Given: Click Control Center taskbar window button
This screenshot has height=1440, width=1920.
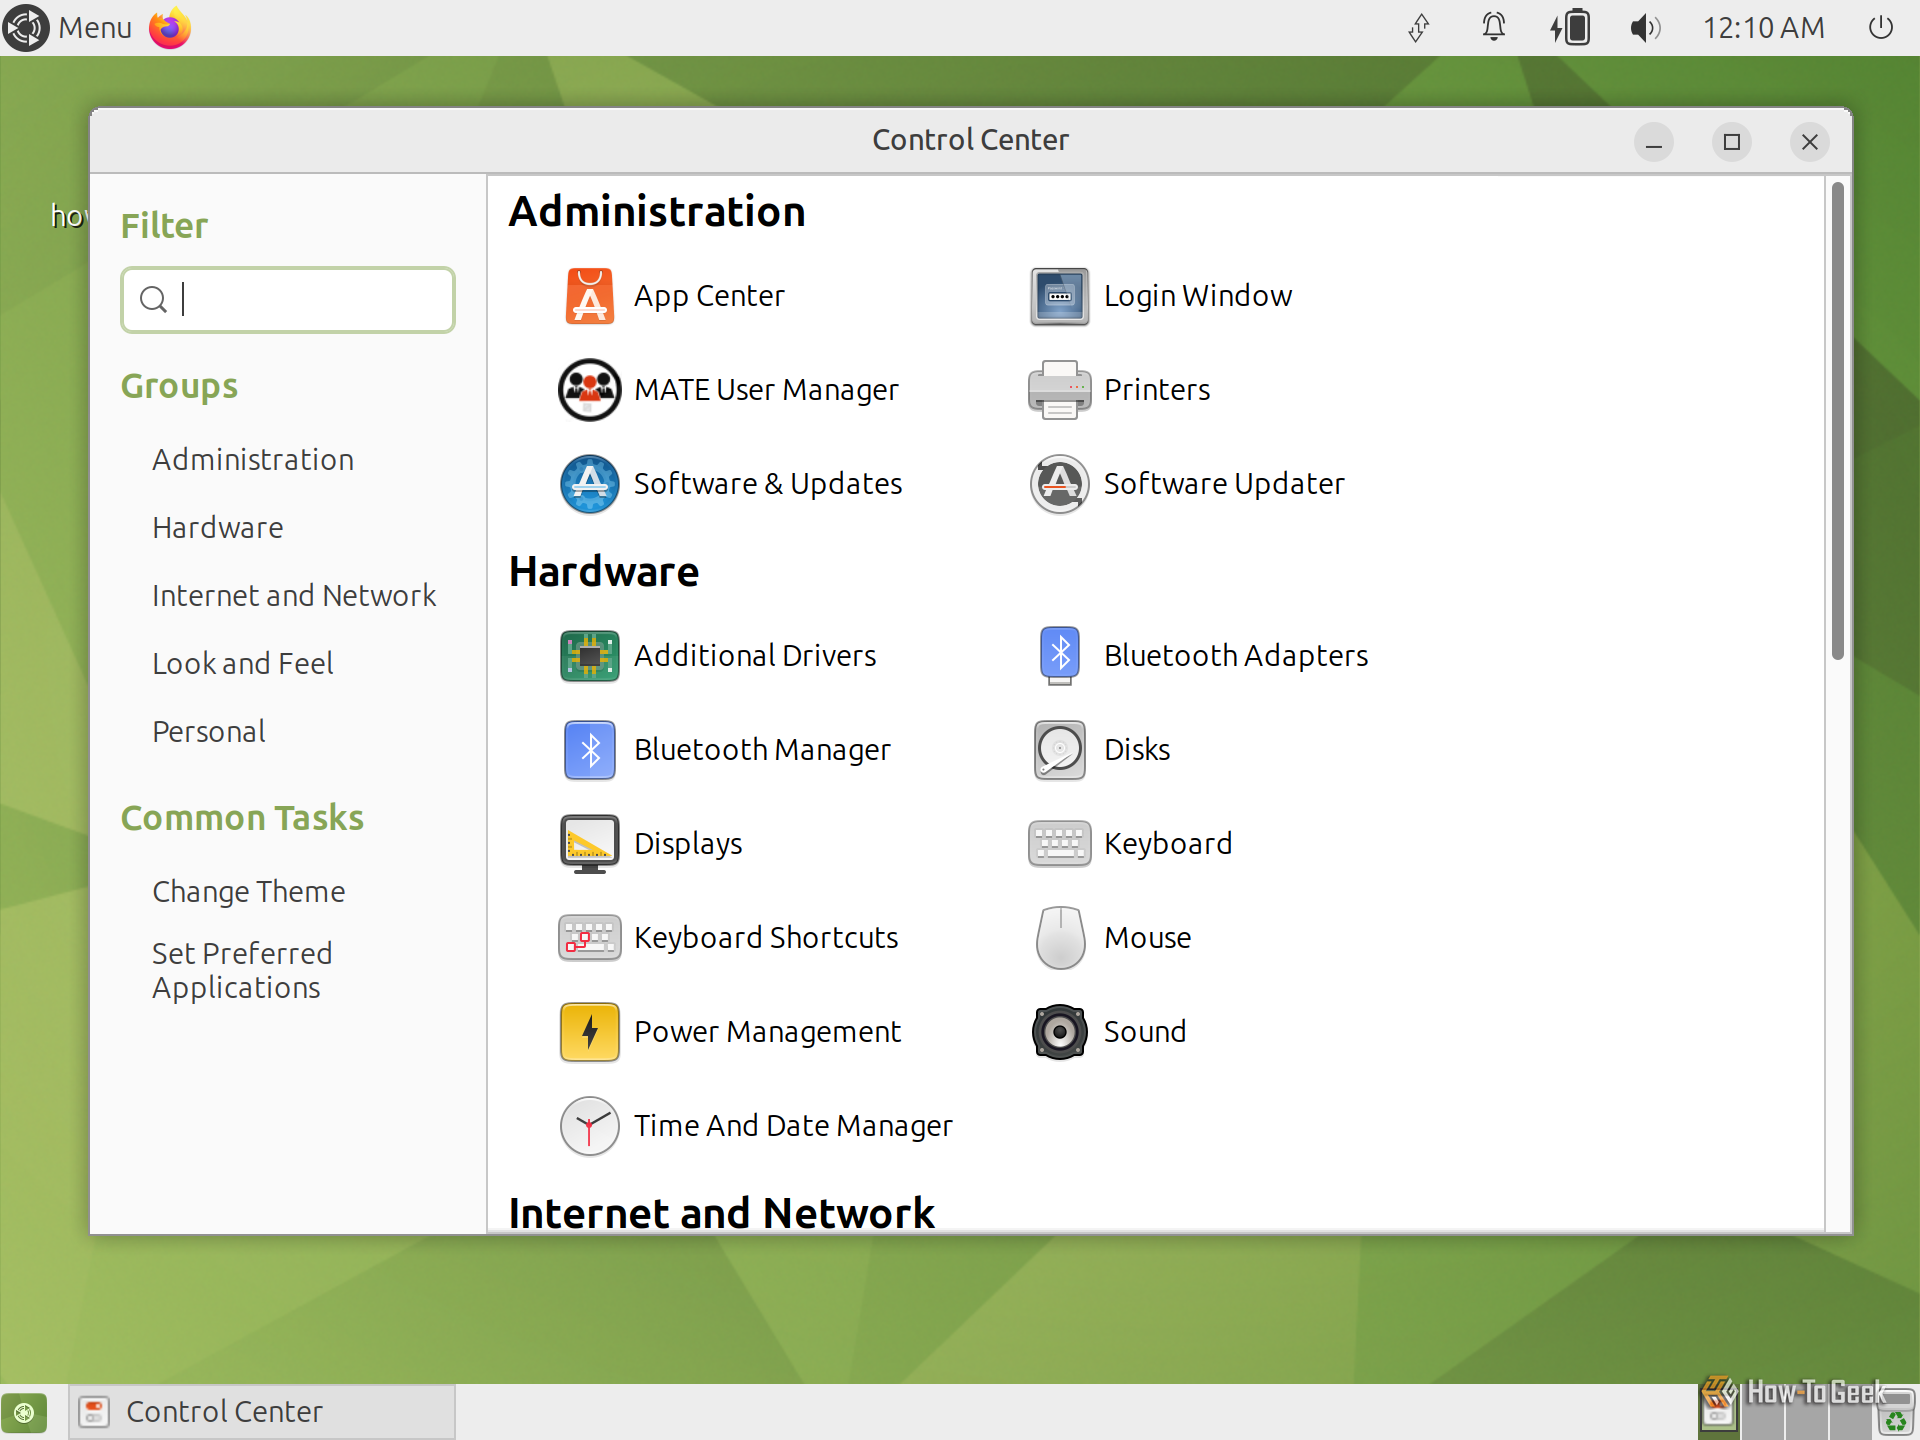Looking at the screenshot, I should [x=262, y=1412].
